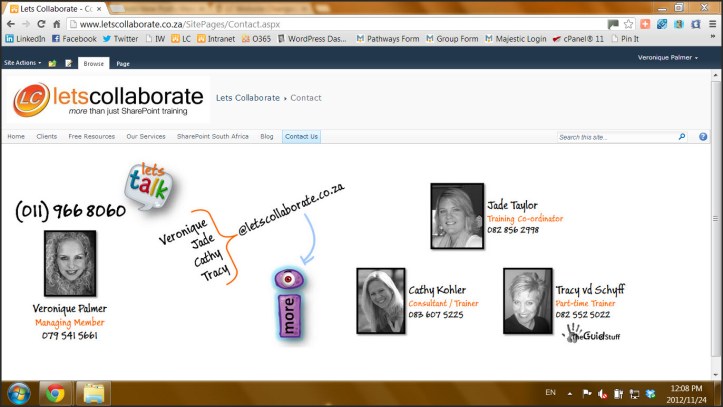The width and height of the screenshot is (723, 407).
Task: Click Cathy Kohler's profile photo
Action: click(380, 300)
